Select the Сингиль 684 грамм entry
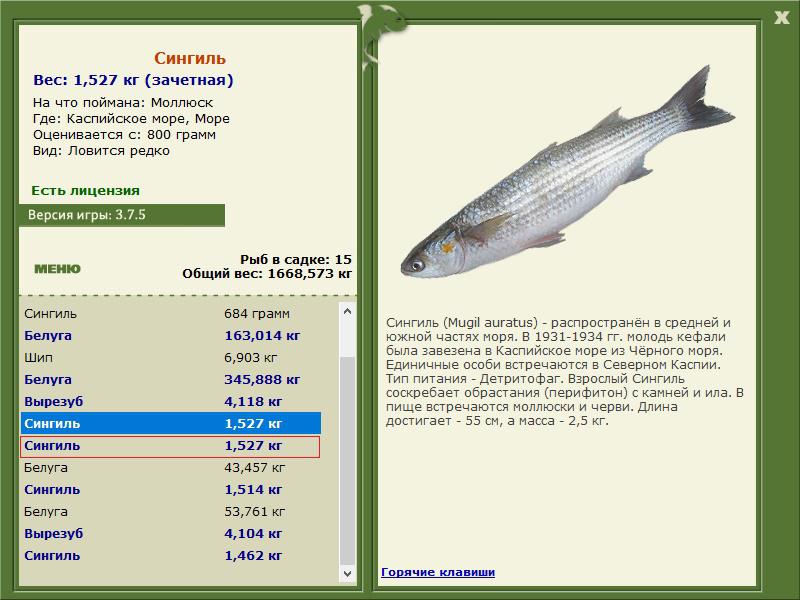 tap(170, 314)
